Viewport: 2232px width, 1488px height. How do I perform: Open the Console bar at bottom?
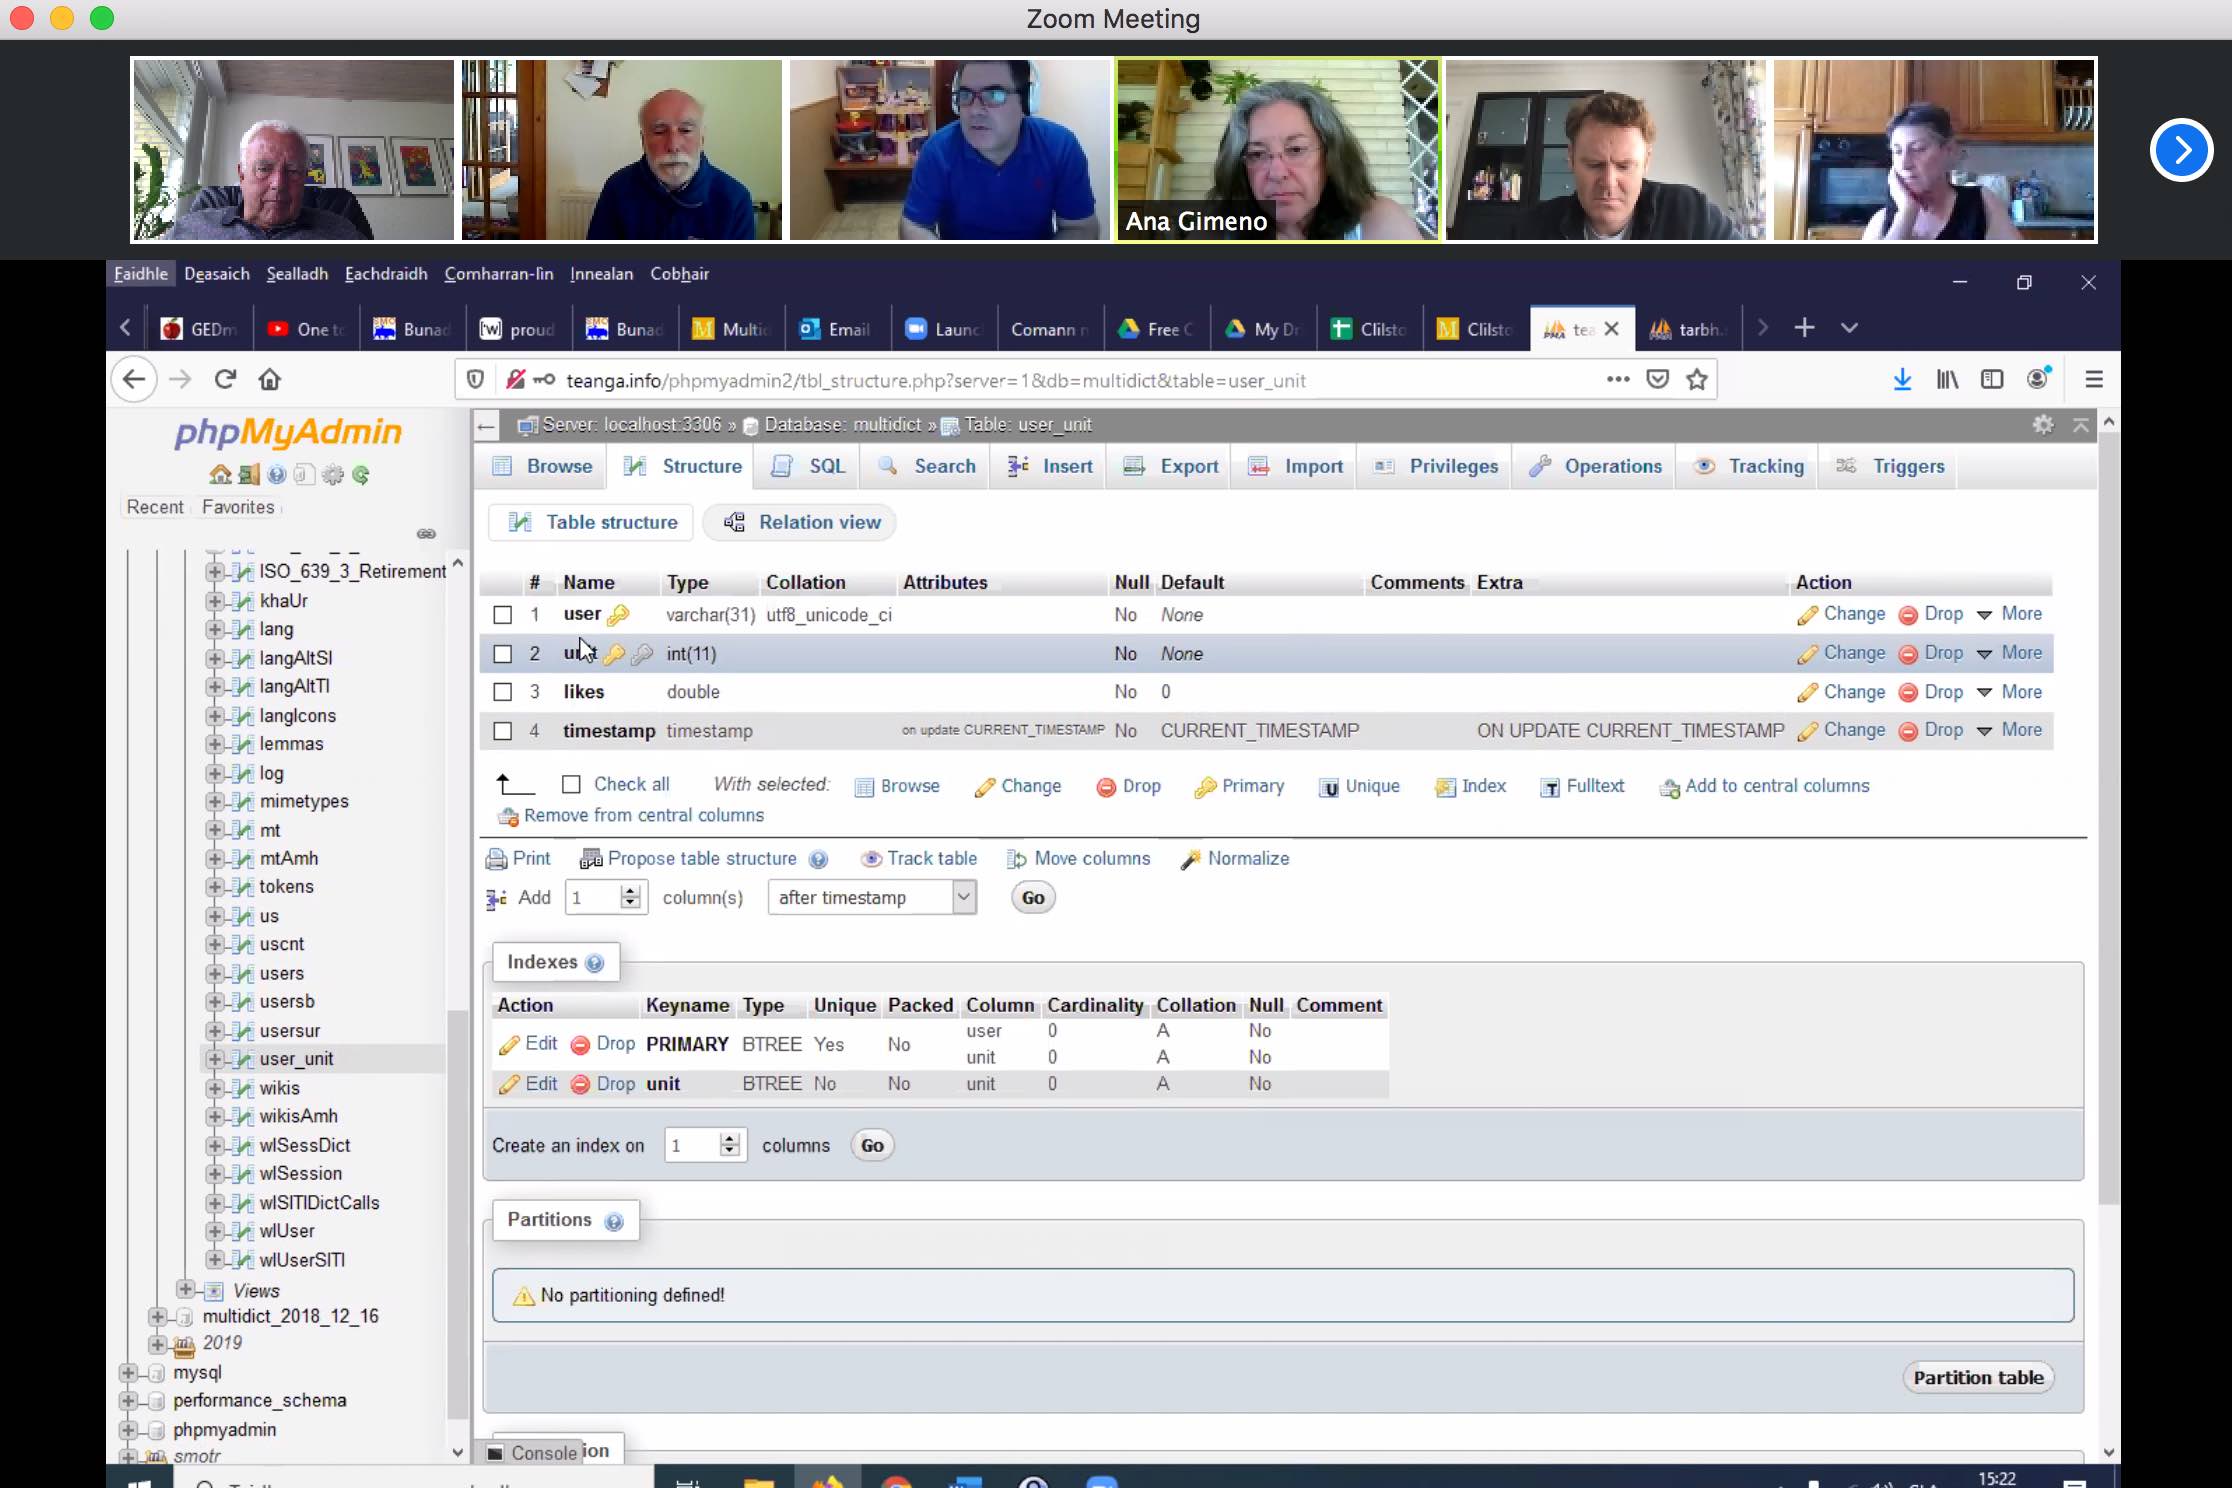point(533,1453)
